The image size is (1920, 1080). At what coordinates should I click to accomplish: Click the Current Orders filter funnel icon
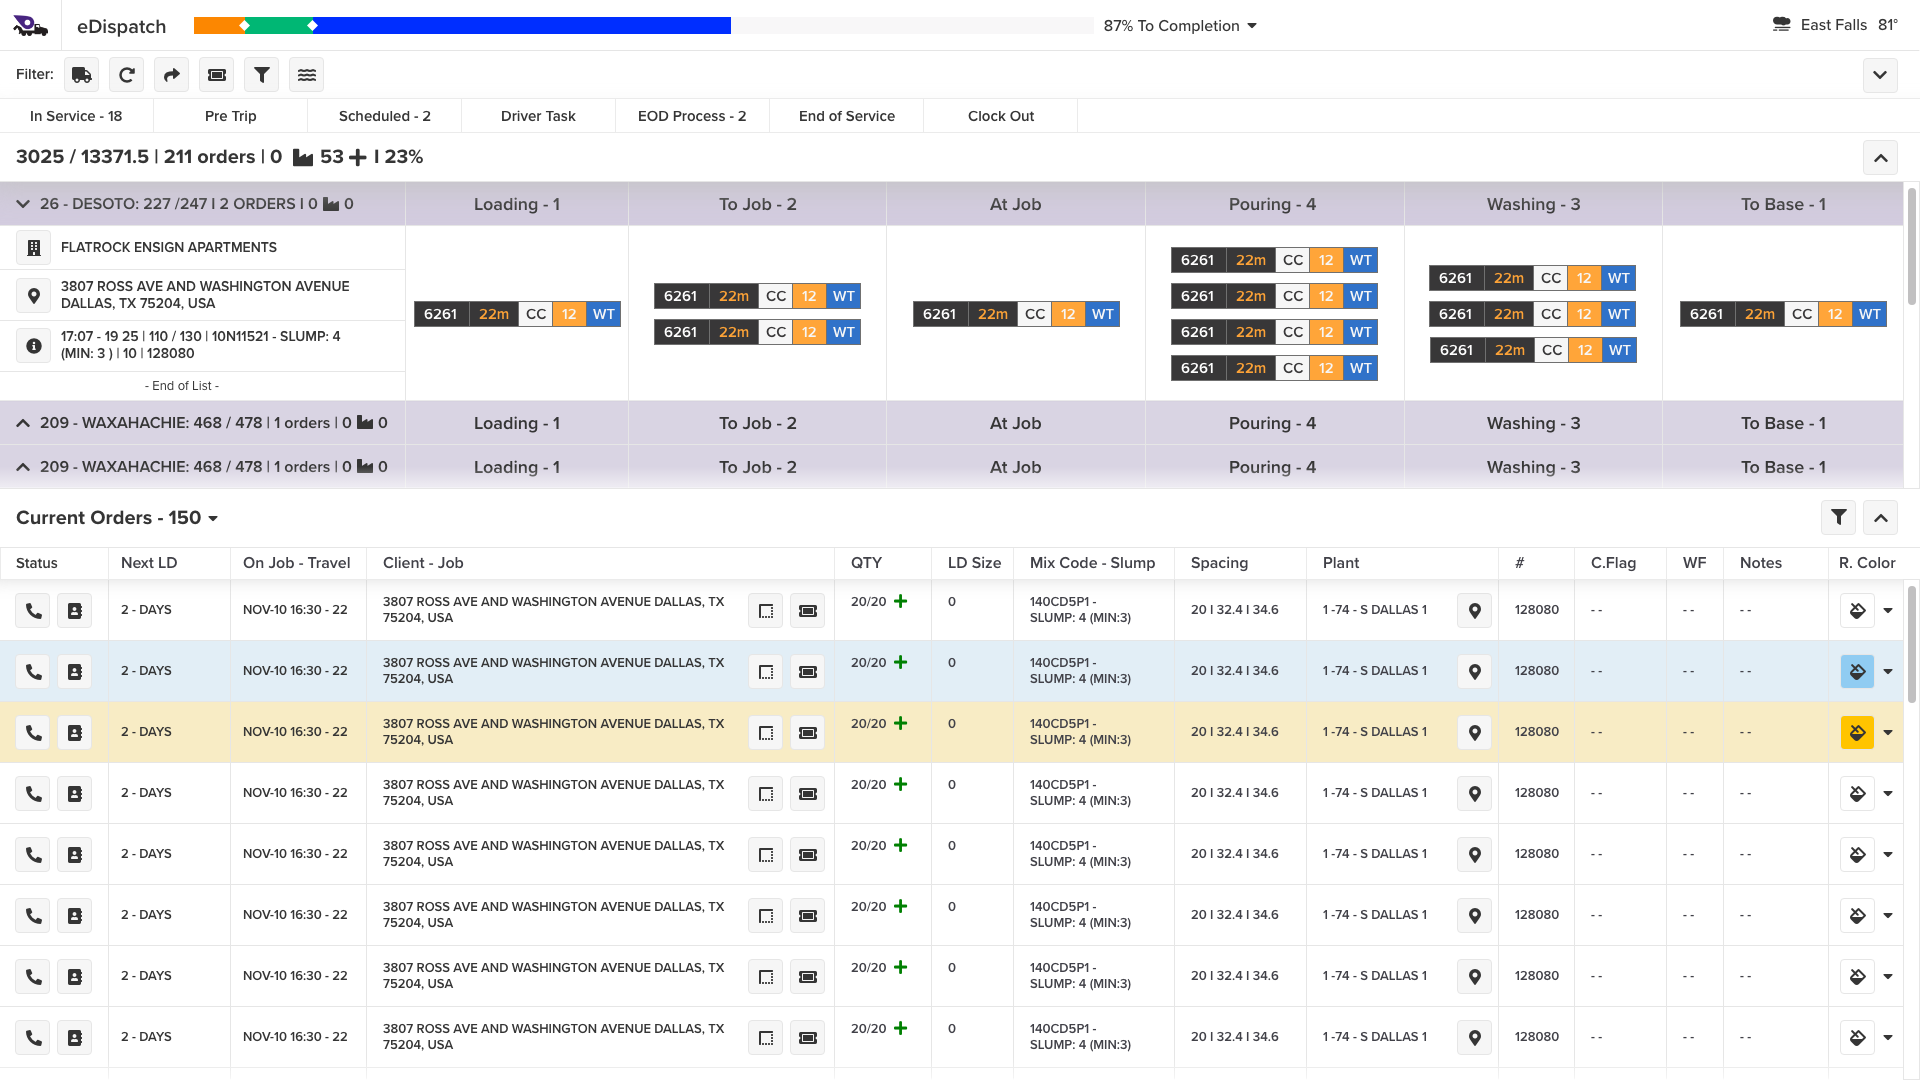(1838, 518)
